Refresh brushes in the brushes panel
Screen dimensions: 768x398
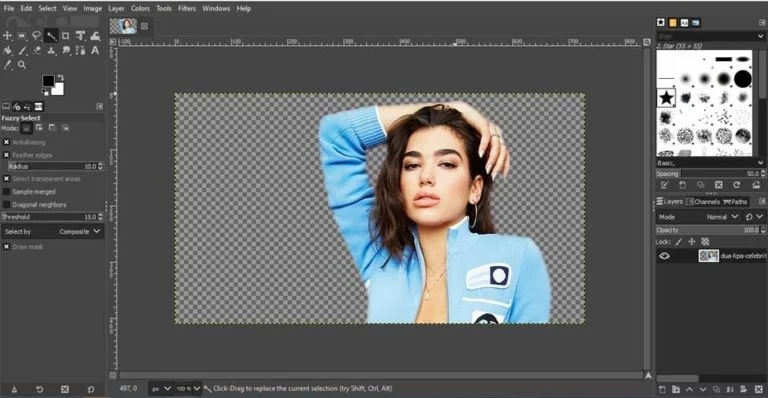click(737, 185)
